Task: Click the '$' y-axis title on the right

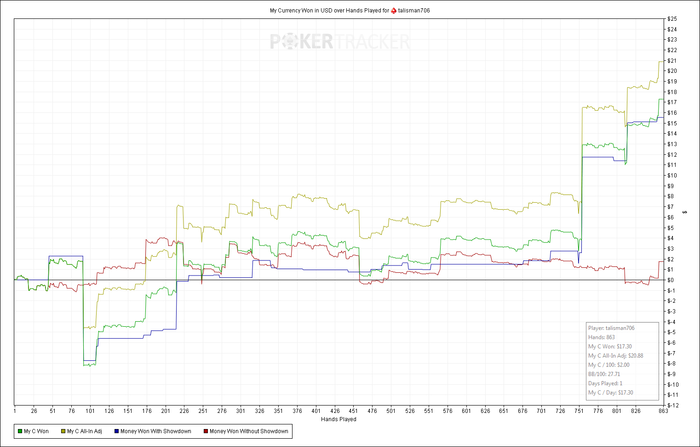Action: click(685, 212)
